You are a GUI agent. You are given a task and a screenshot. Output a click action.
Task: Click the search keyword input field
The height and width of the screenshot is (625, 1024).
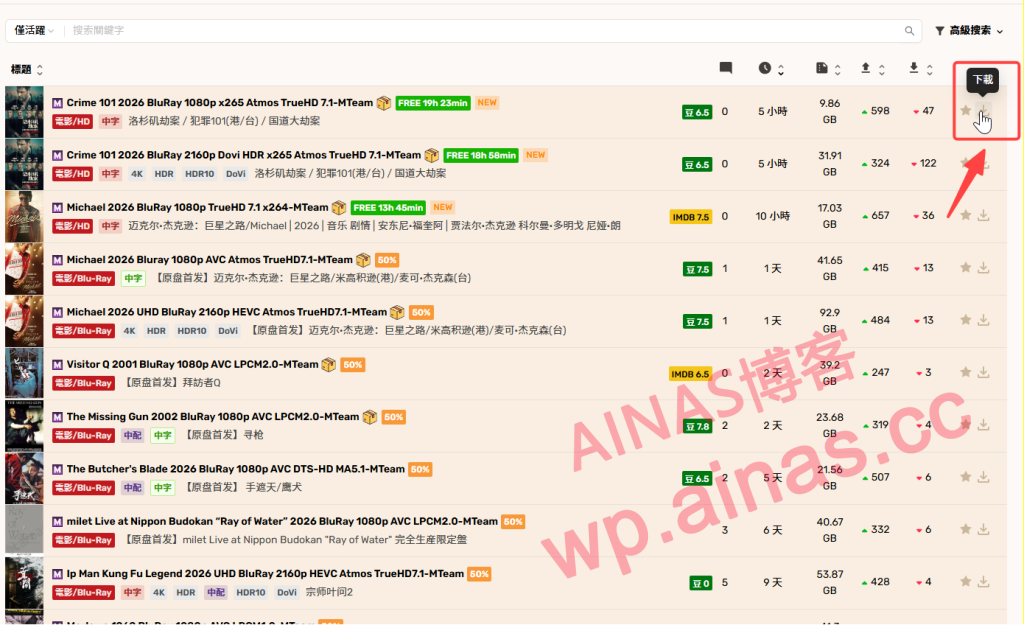[485, 31]
